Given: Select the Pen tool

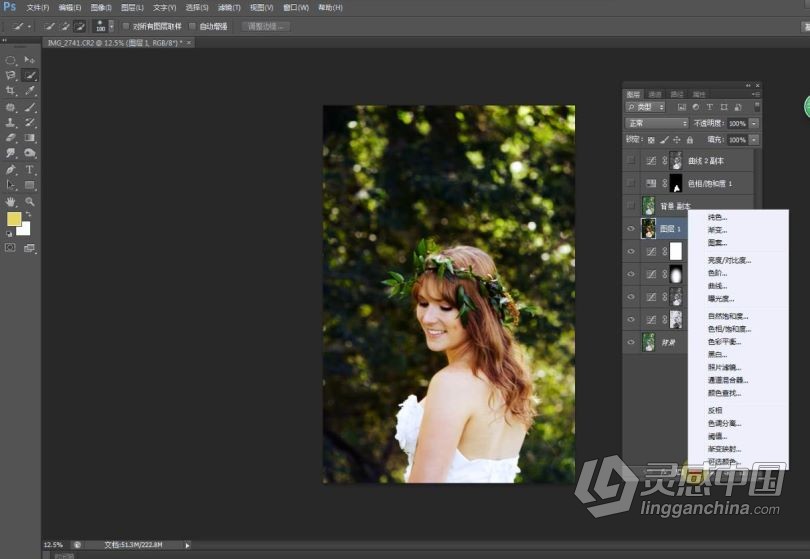Looking at the screenshot, I should pos(10,169).
